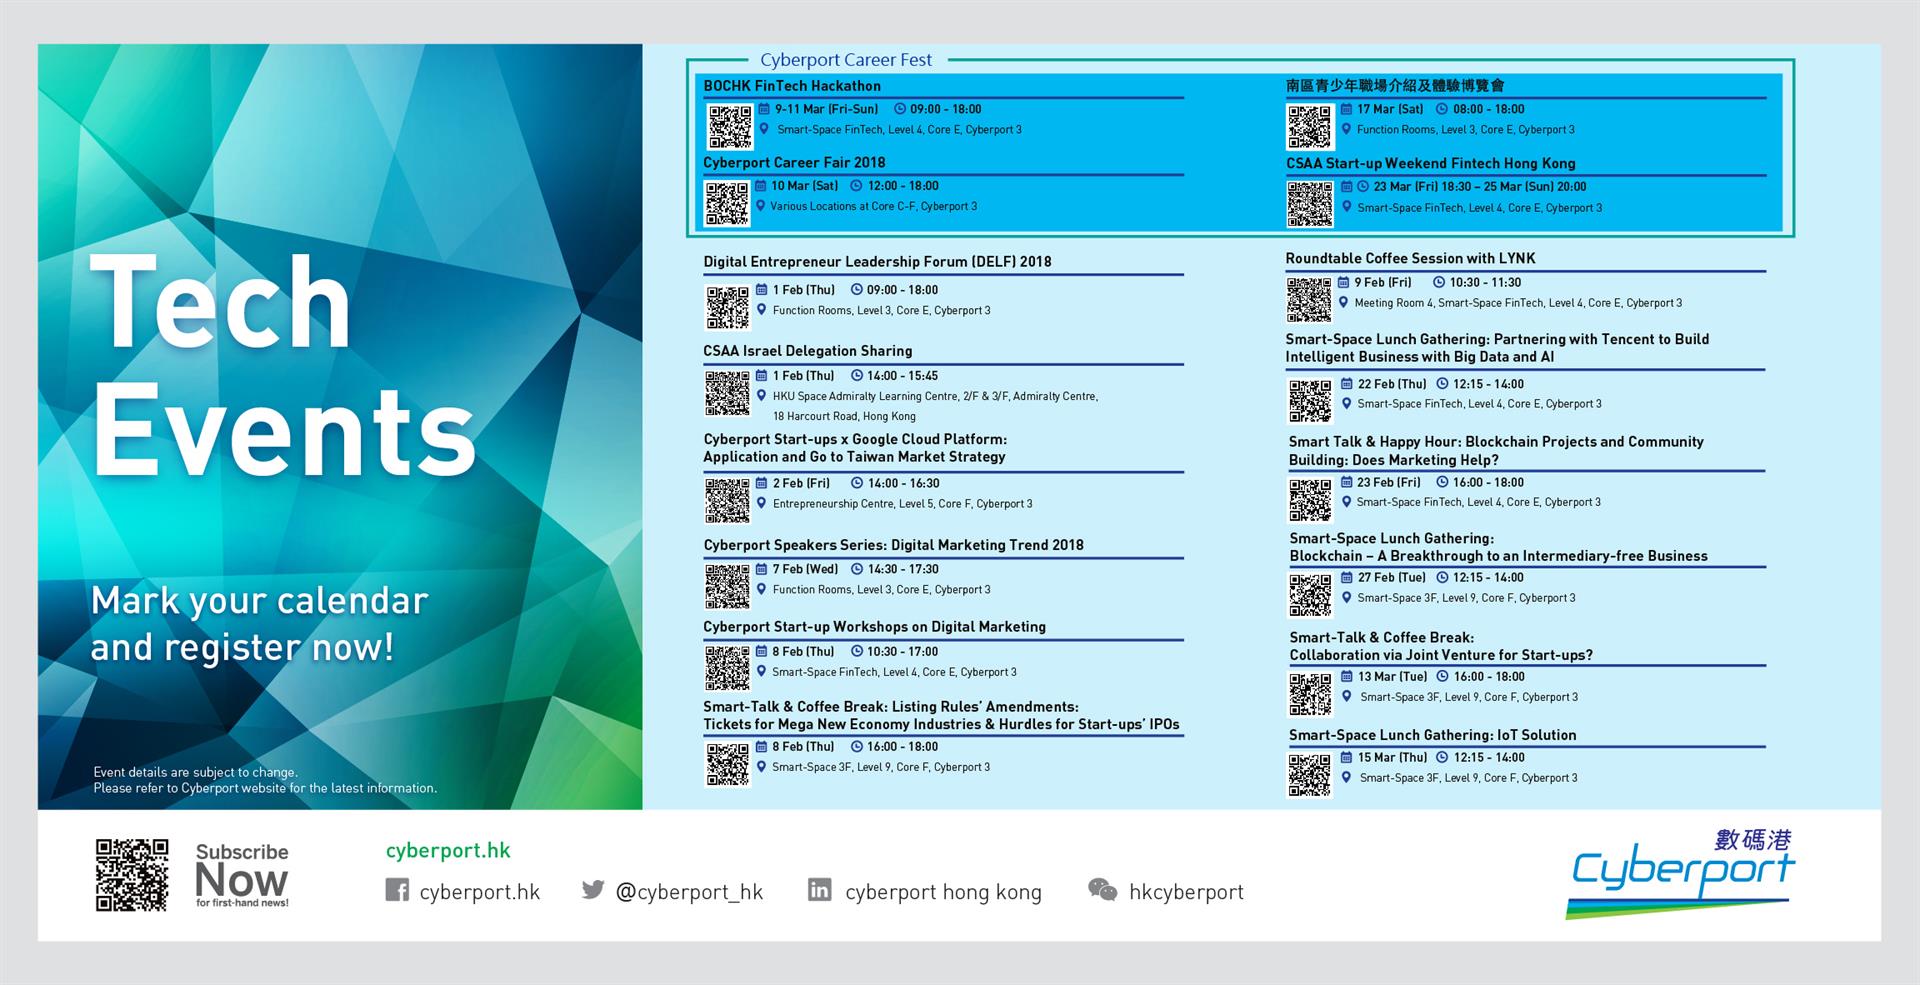The height and width of the screenshot is (985, 1920).
Task: Click the Event details are subject to change notice
Action: click(x=265, y=780)
